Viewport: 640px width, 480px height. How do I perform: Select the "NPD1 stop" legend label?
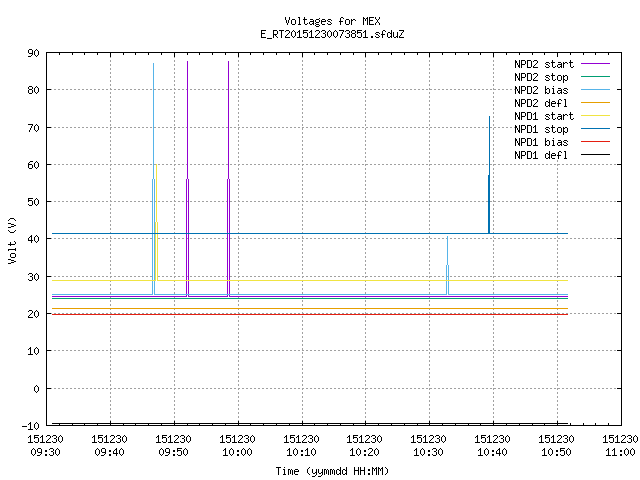pyautogui.click(x=541, y=129)
